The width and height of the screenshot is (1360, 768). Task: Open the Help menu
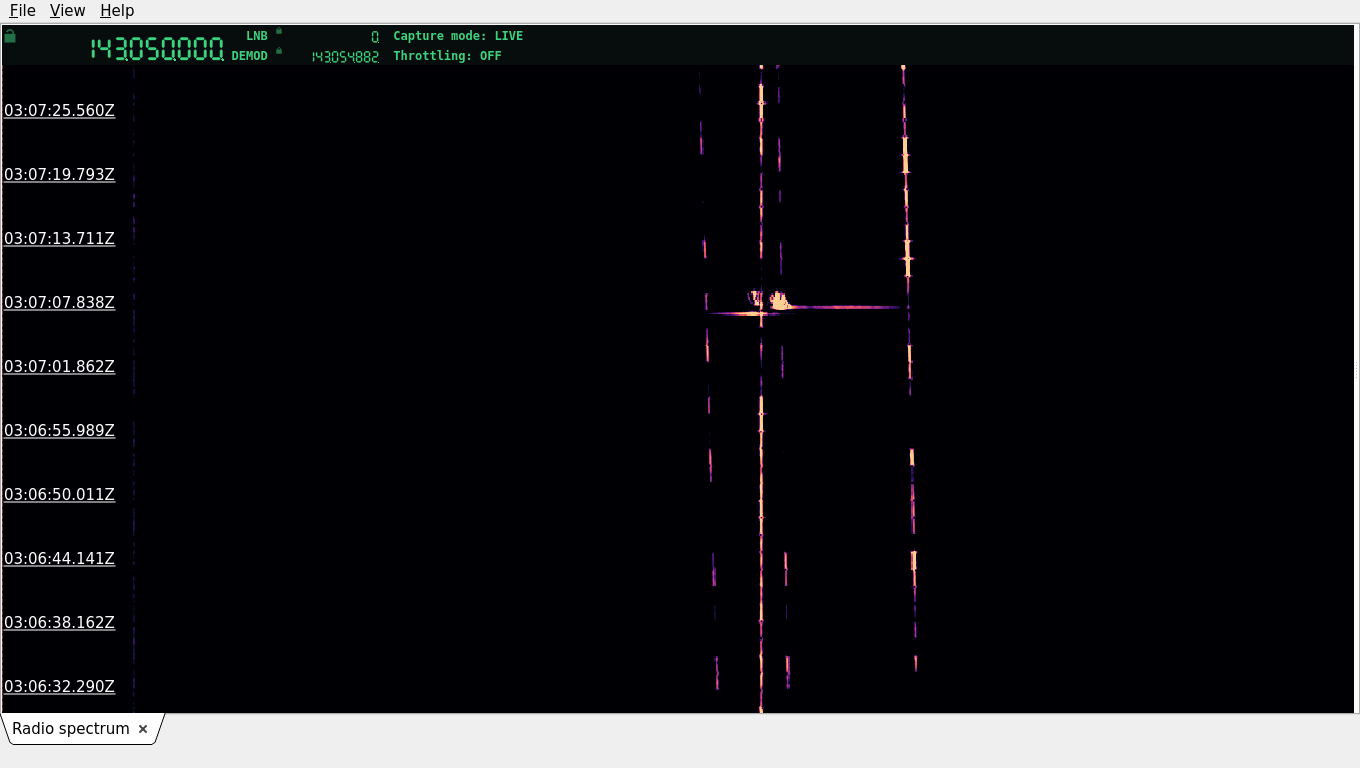[x=117, y=10]
